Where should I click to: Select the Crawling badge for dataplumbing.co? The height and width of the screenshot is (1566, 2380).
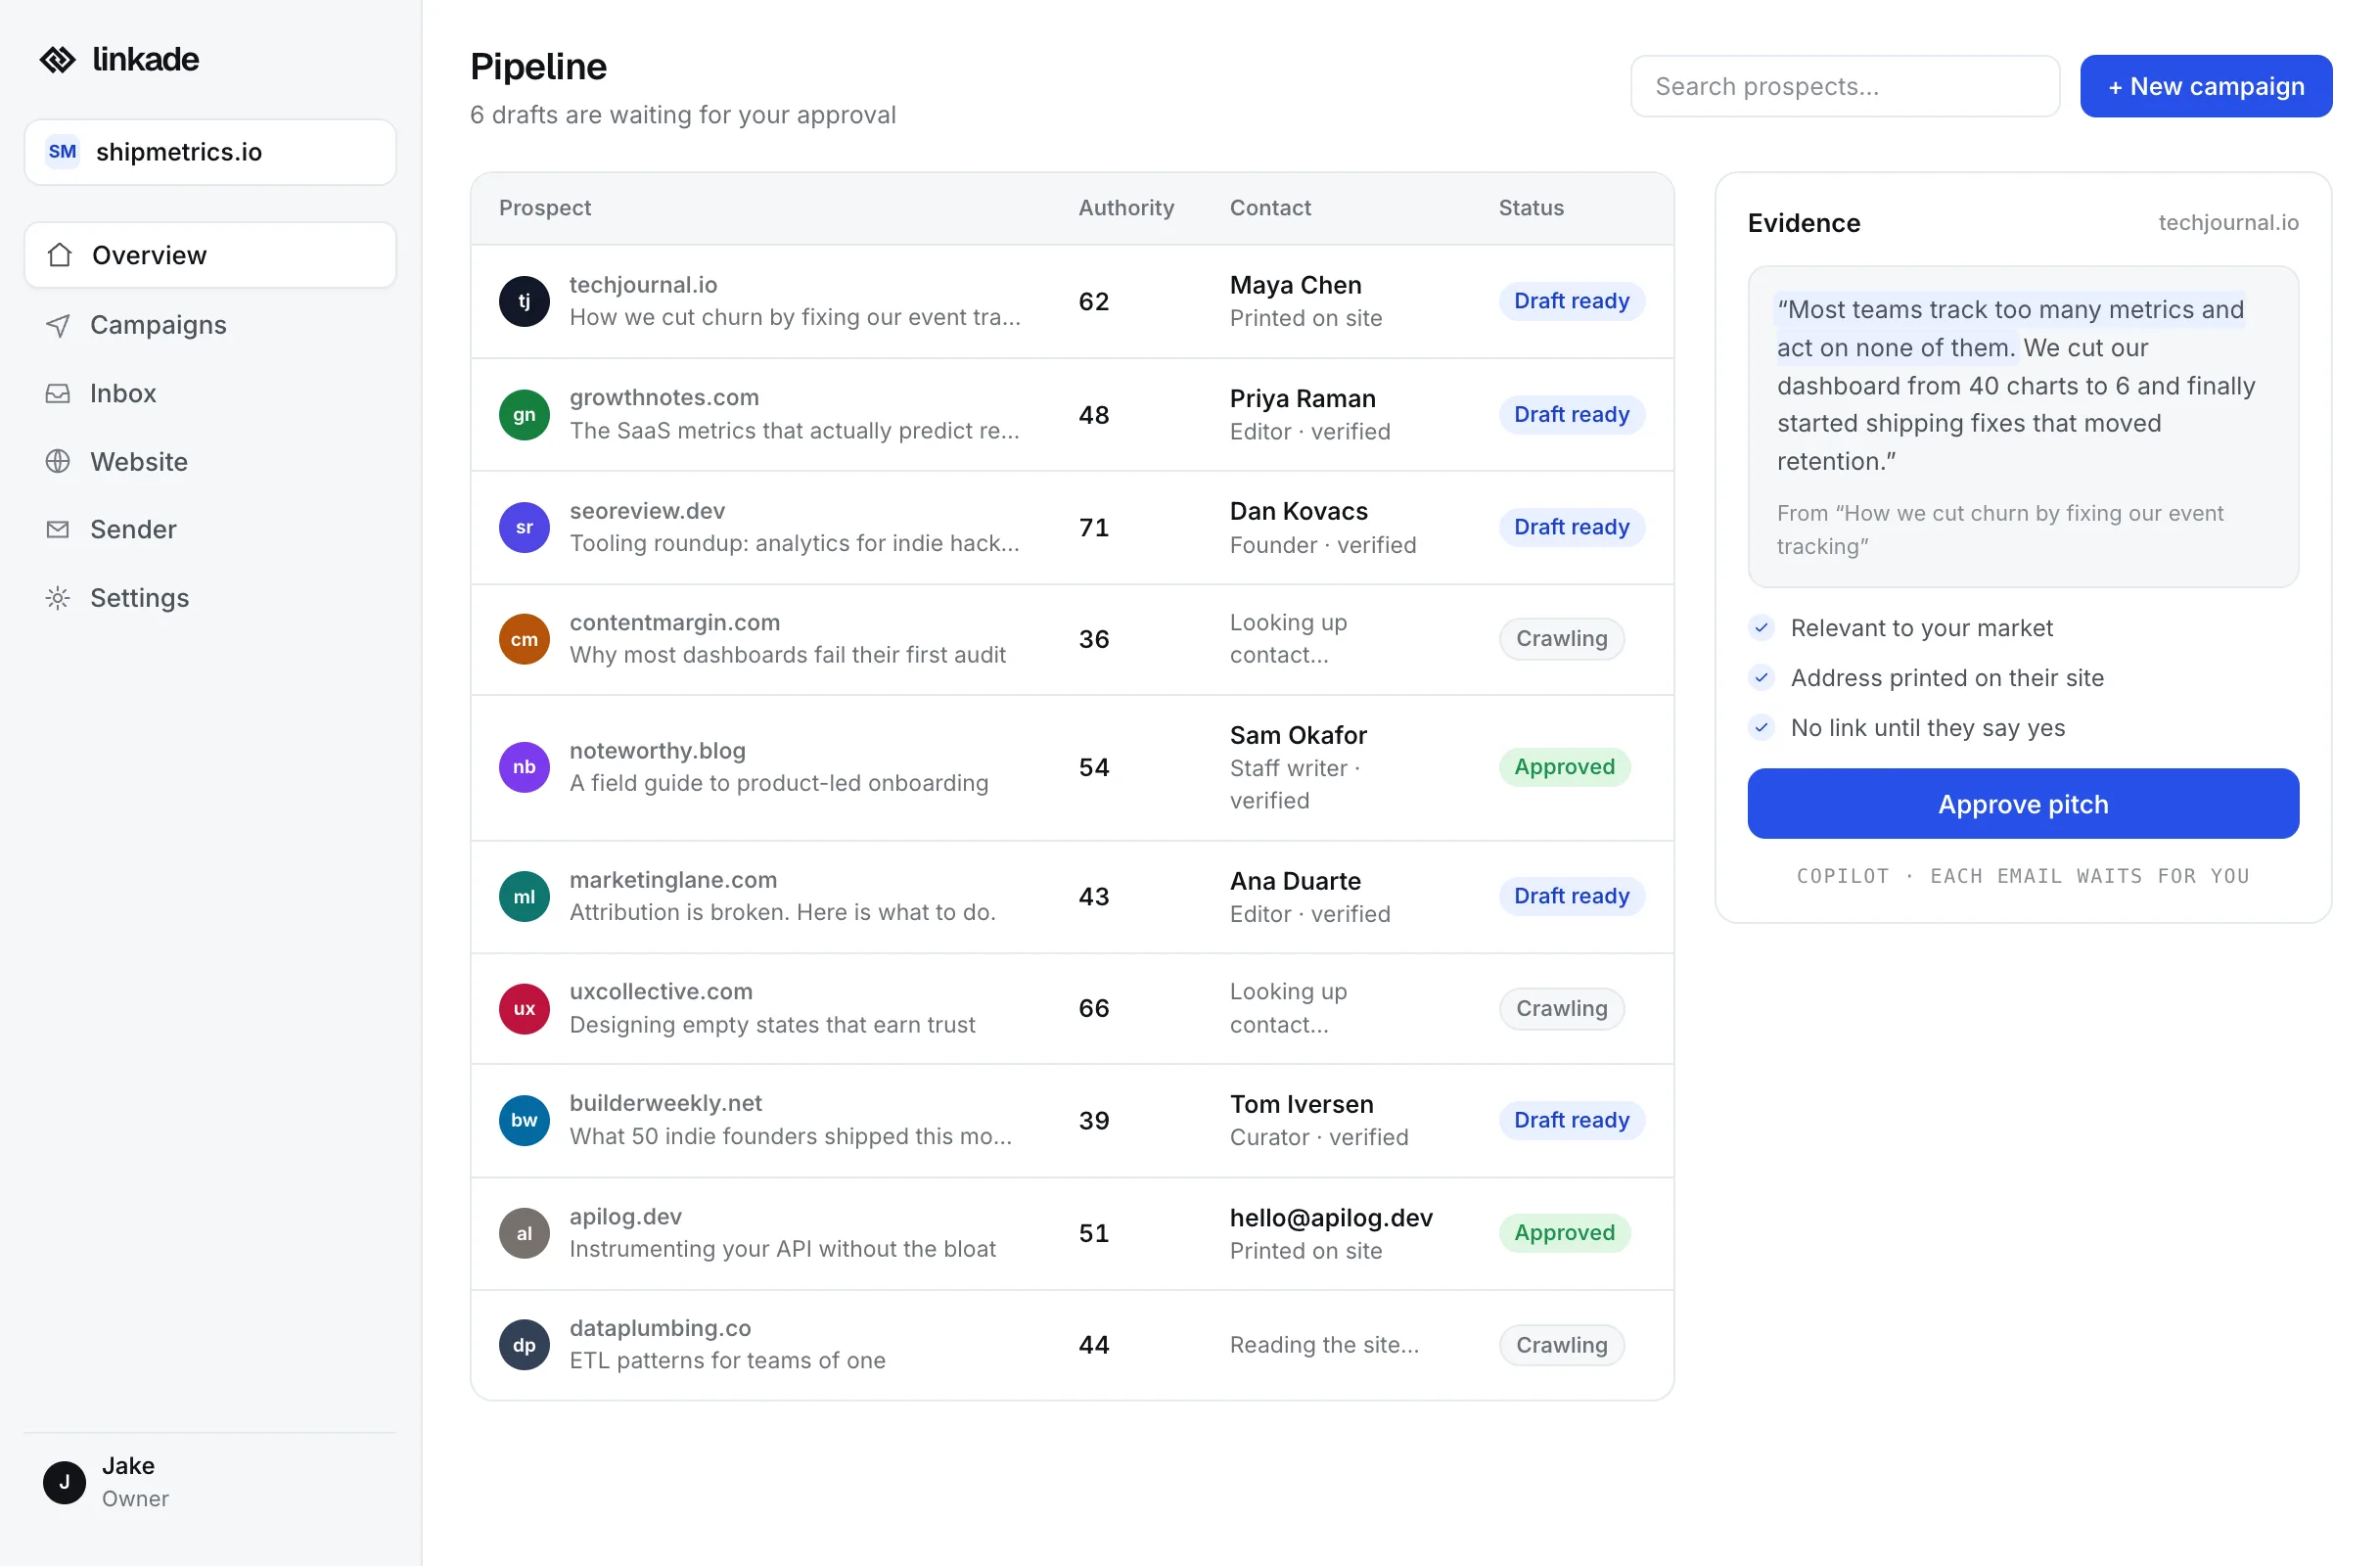coord(1561,1345)
